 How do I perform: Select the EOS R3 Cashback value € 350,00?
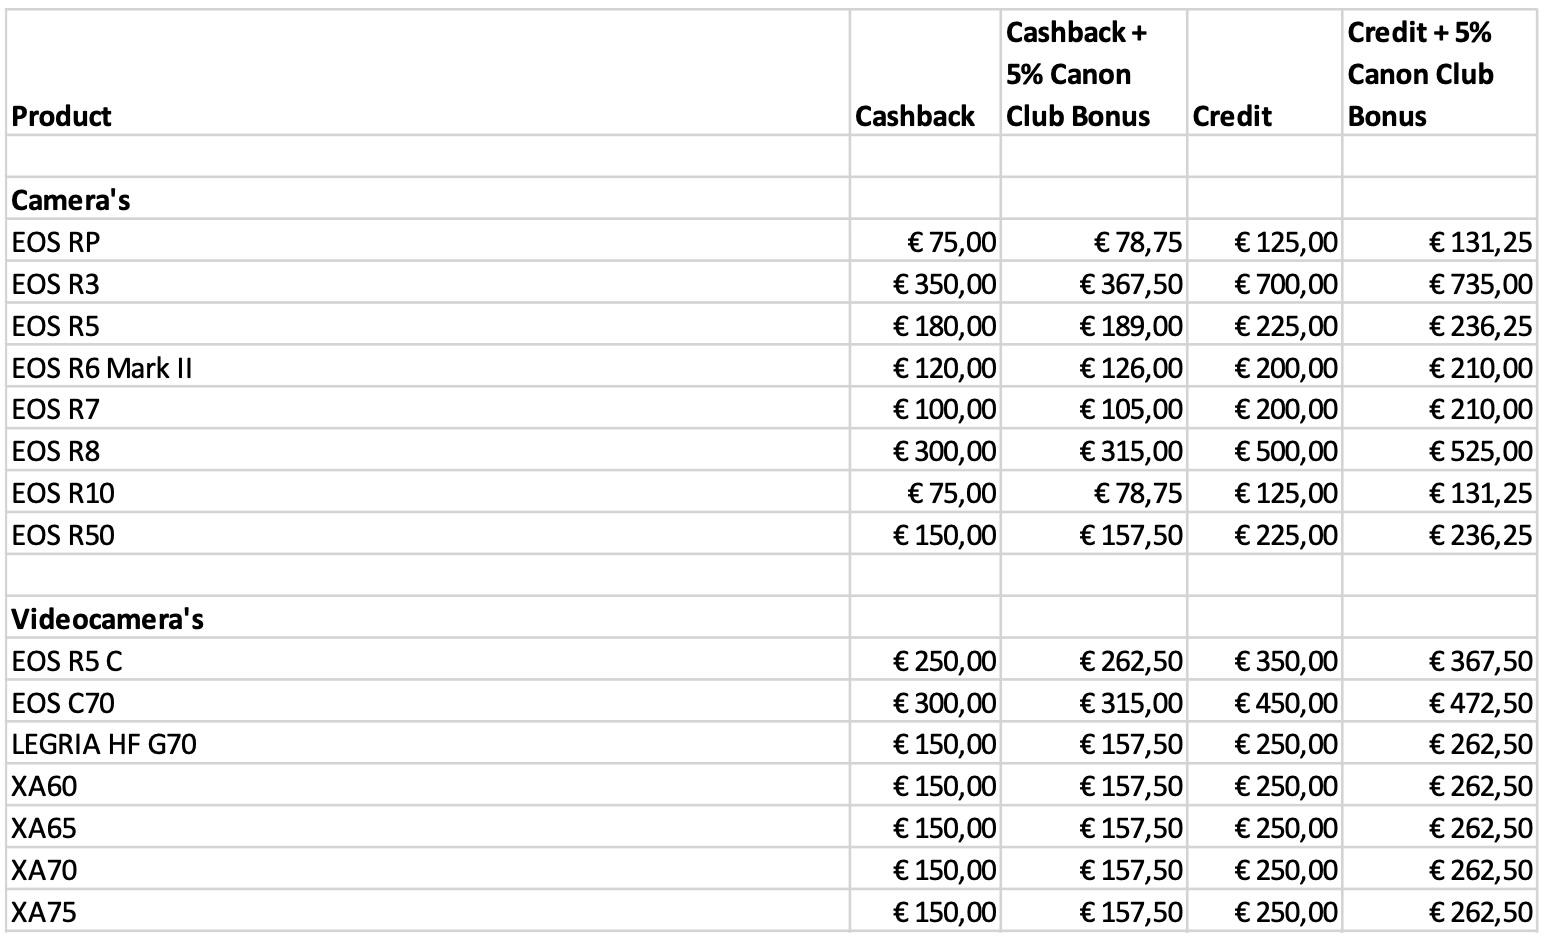[x=945, y=284]
